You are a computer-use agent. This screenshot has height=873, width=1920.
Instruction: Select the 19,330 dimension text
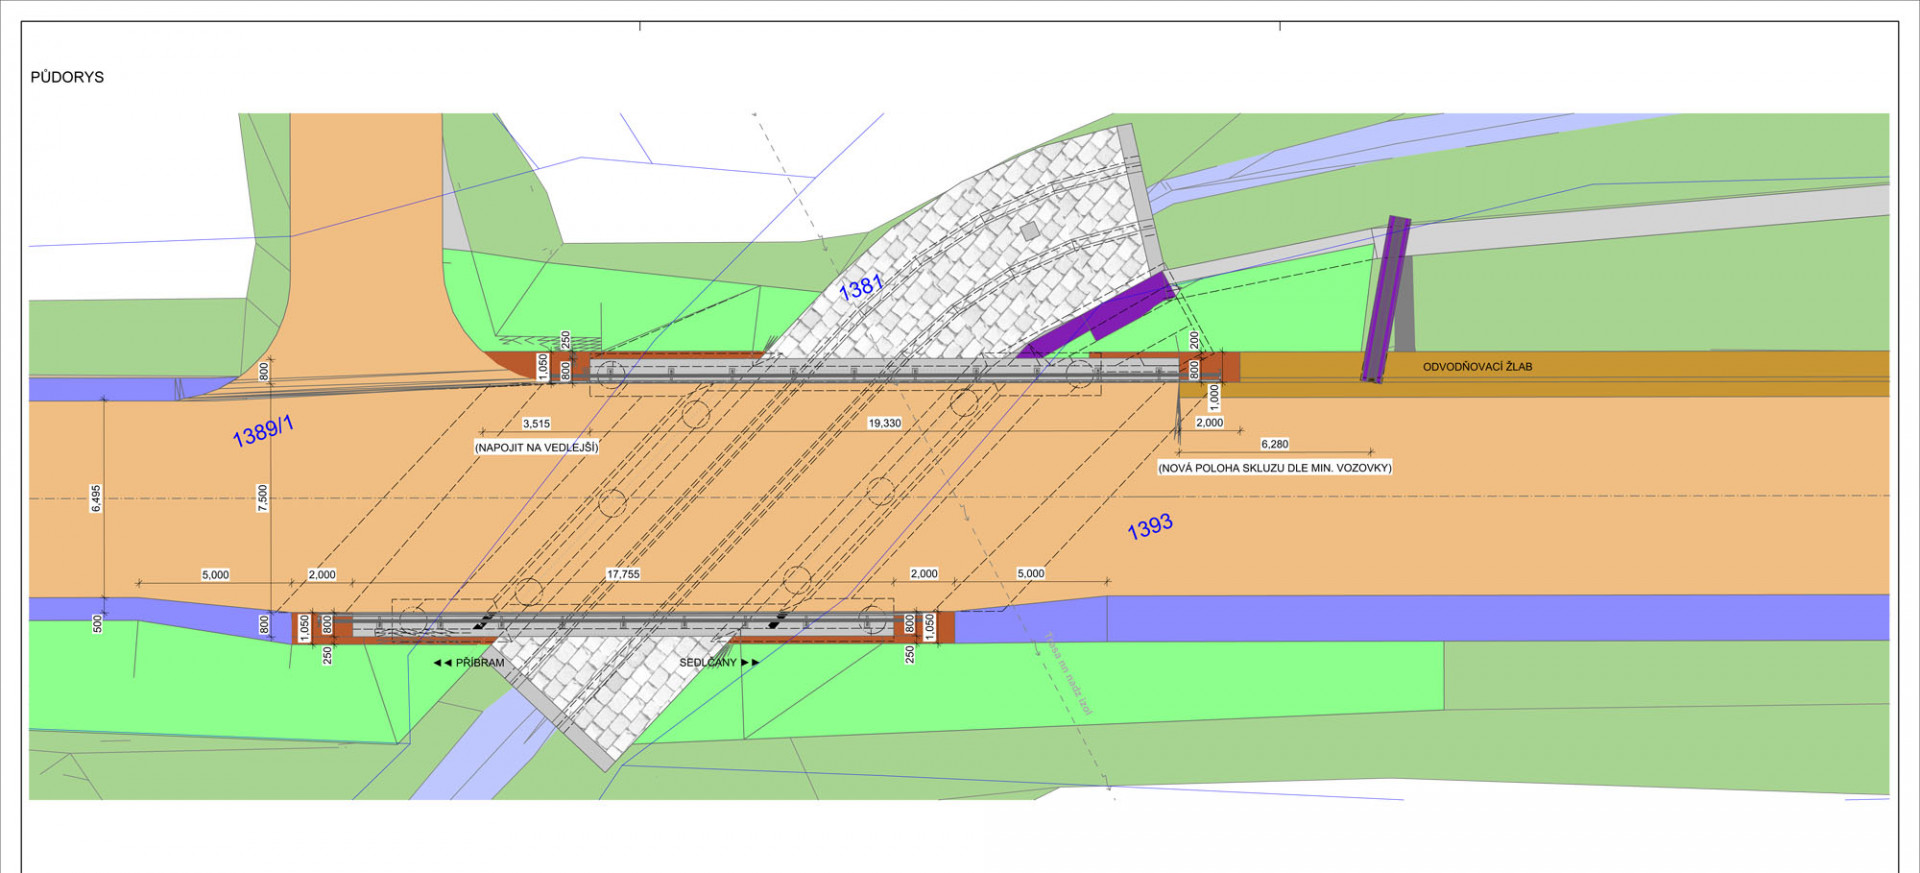tap(884, 424)
